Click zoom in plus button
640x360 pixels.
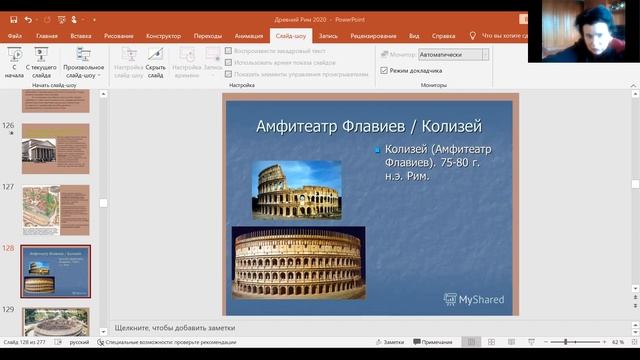(604, 342)
